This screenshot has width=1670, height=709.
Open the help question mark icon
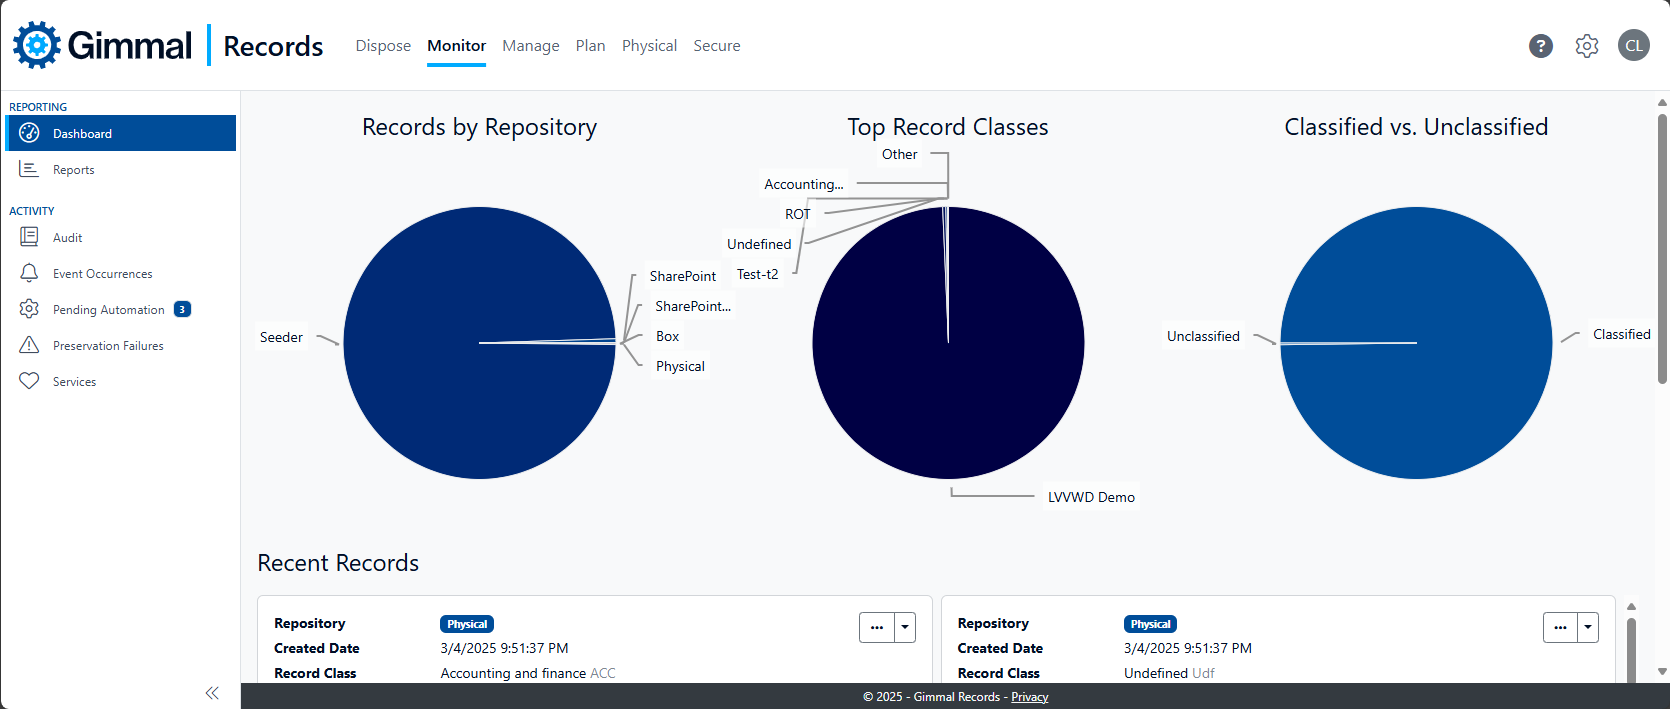pos(1540,46)
